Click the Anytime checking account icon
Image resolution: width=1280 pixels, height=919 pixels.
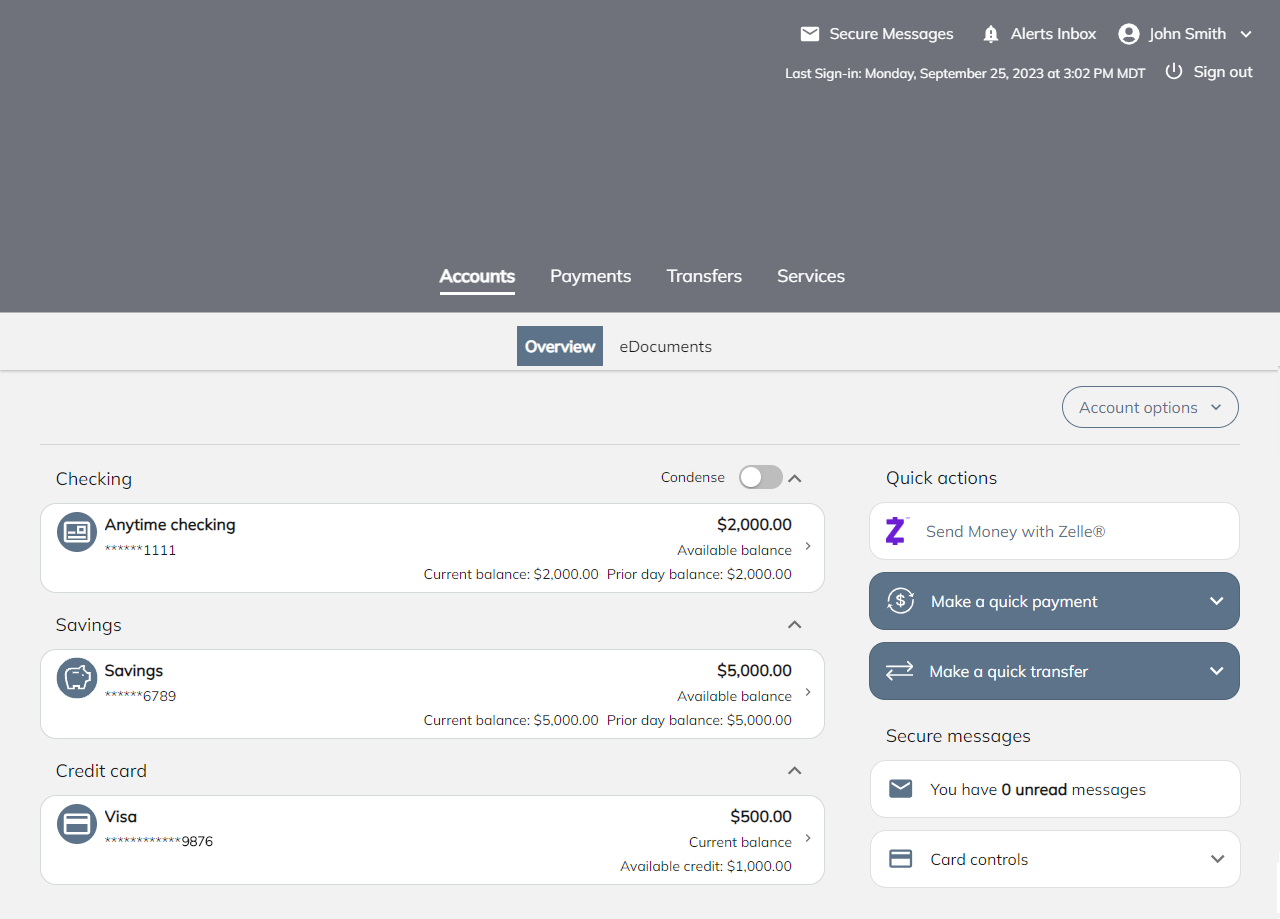tap(77, 532)
